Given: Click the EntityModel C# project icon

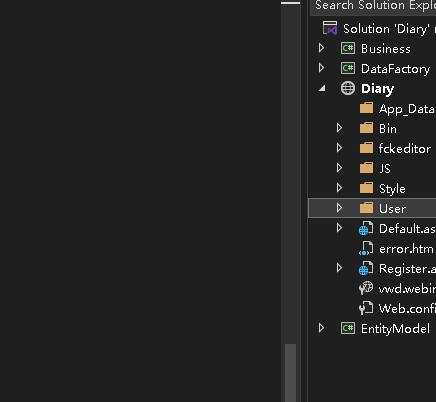Looking at the screenshot, I should click(348, 328).
